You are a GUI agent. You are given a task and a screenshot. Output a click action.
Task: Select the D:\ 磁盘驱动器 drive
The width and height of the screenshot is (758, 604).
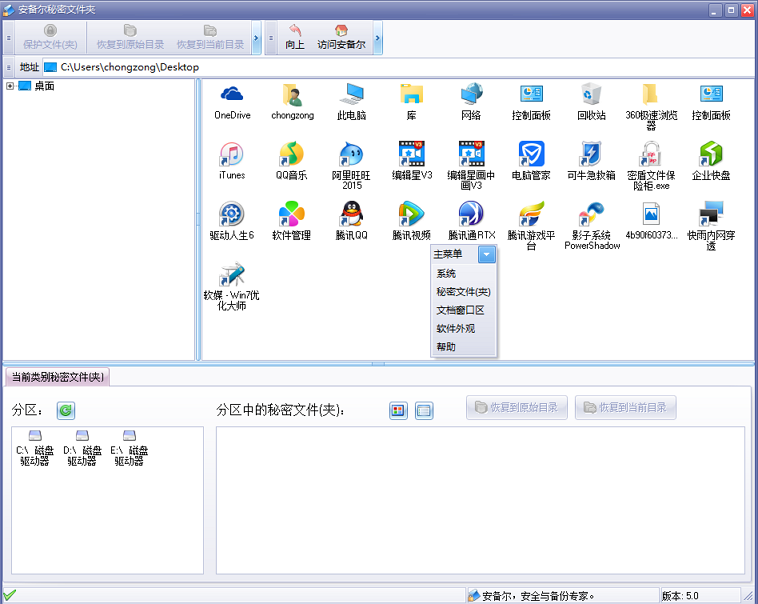[x=82, y=448]
